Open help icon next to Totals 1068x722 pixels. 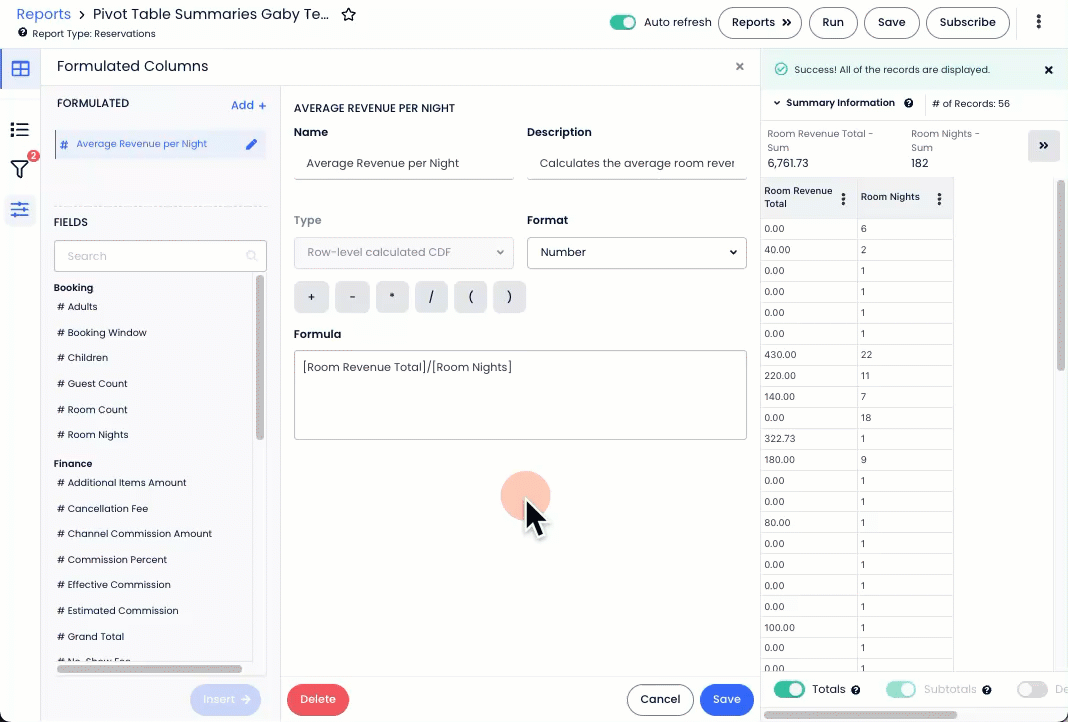pyautogui.click(x=855, y=690)
